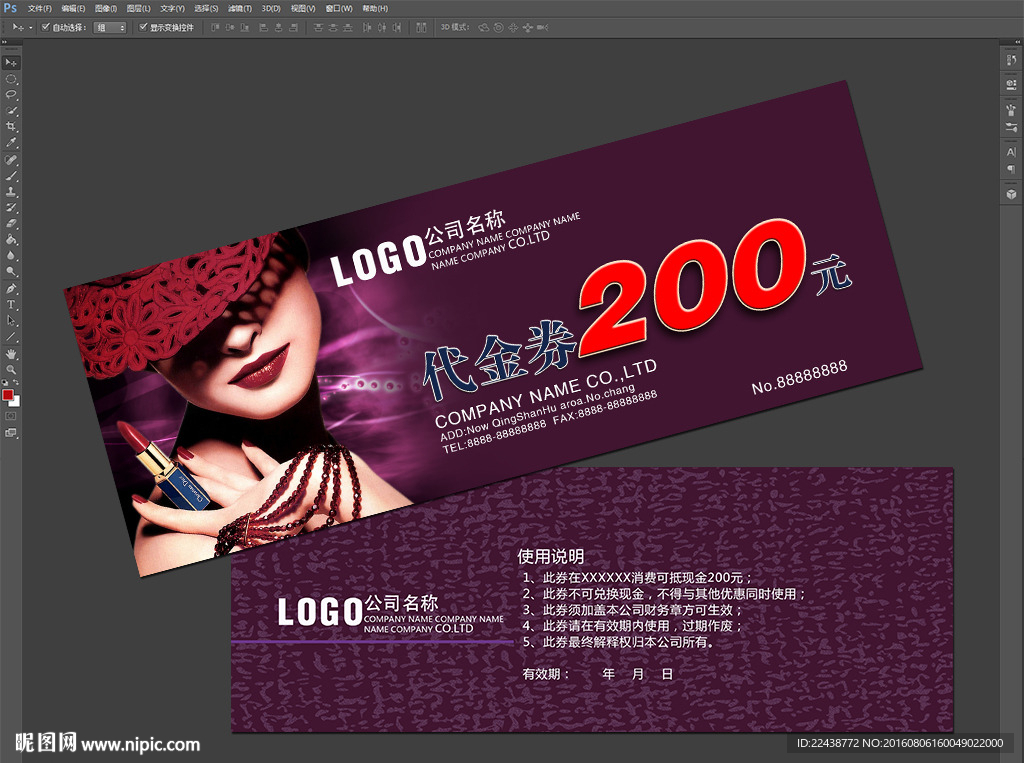Open the 图层(L) menu

click(138, 8)
